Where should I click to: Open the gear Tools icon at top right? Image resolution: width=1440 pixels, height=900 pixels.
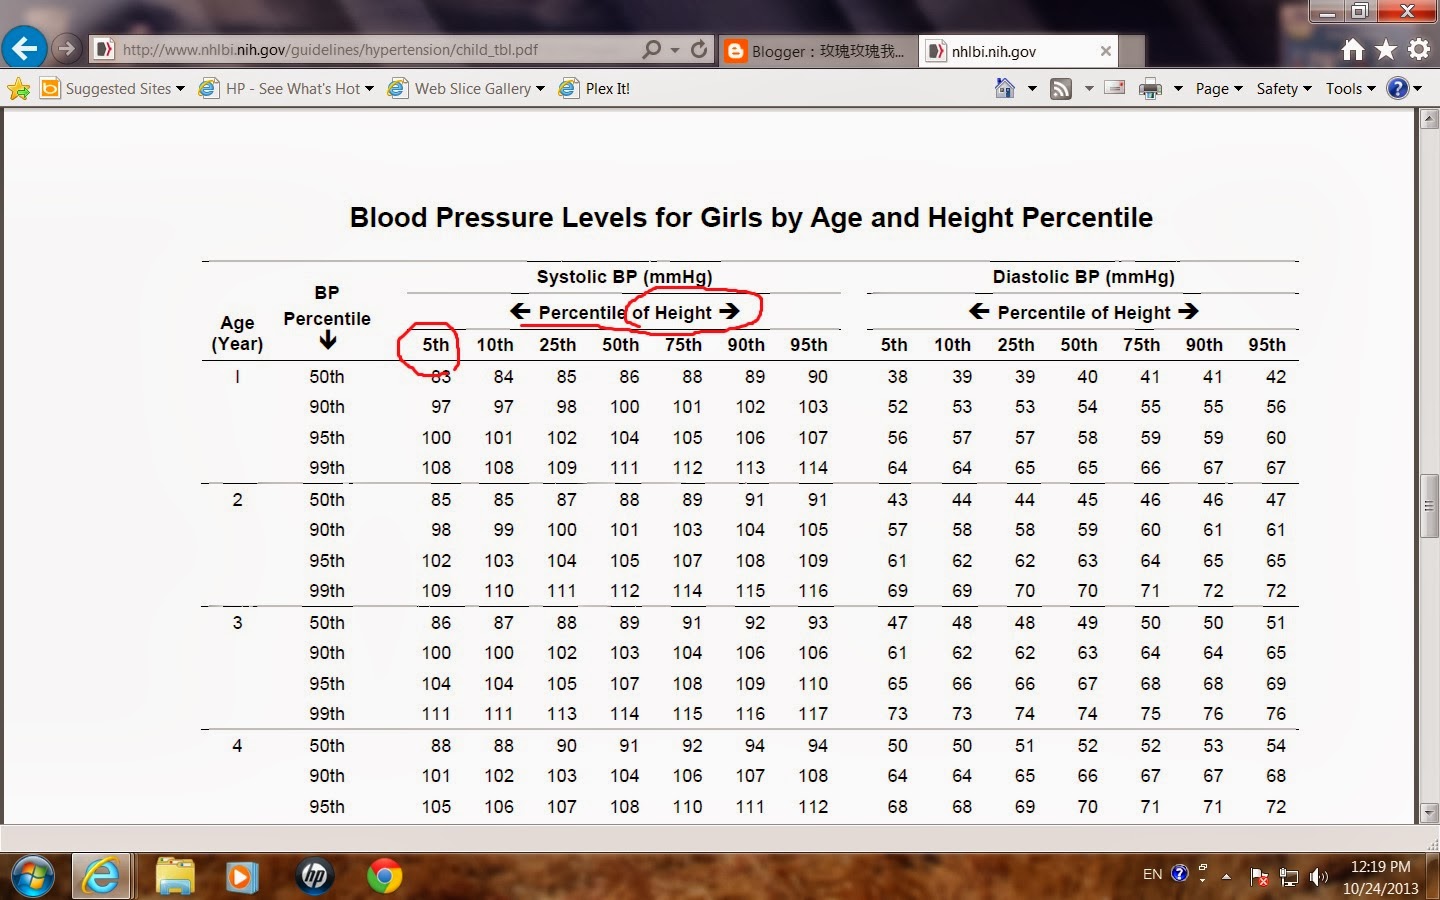[1419, 50]
